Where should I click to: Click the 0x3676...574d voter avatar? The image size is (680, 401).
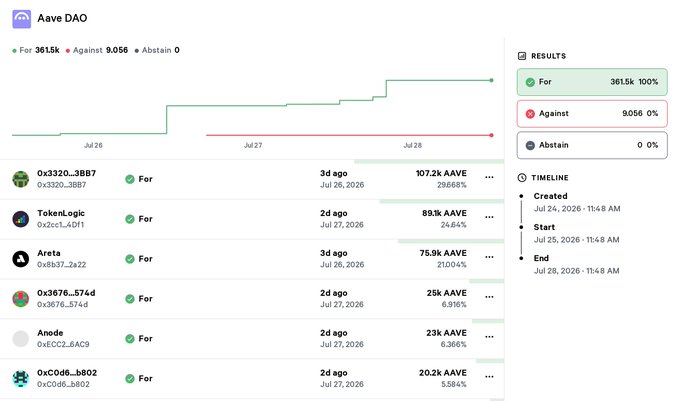tap(20, 299)
